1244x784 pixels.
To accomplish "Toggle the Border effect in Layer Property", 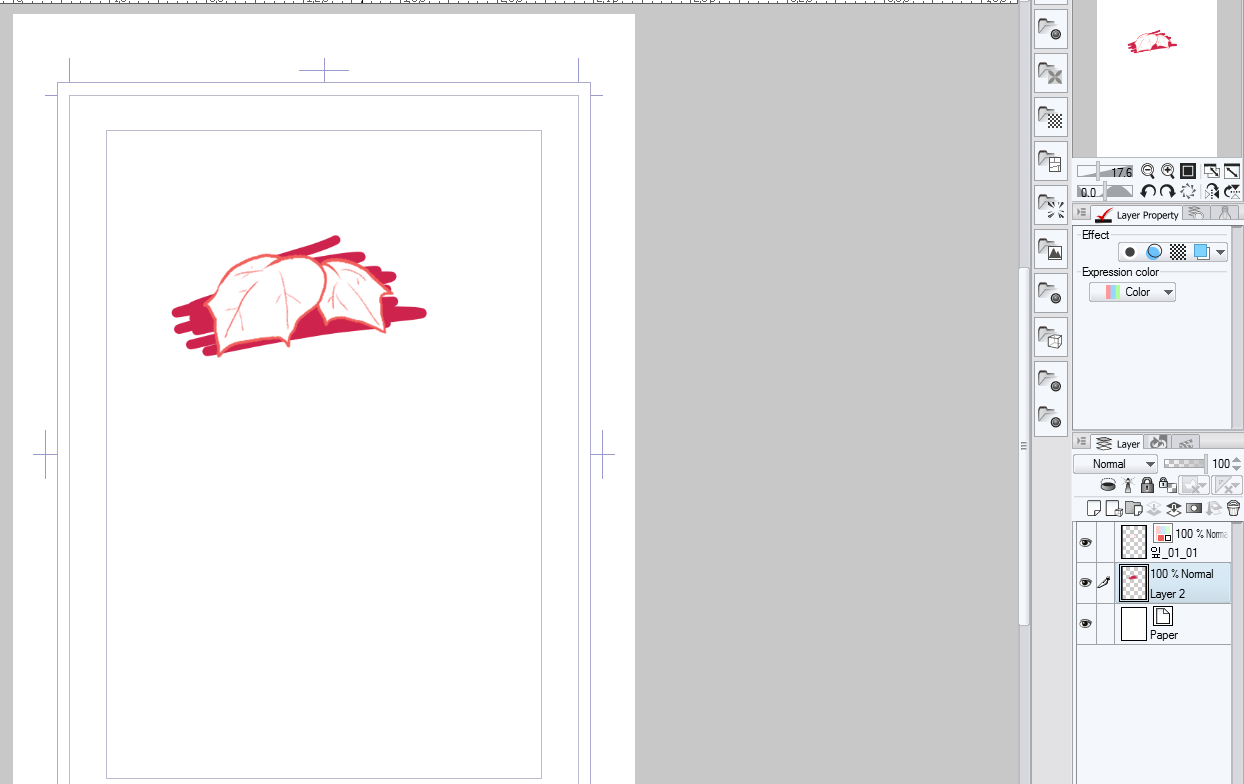I will 1130,252.
